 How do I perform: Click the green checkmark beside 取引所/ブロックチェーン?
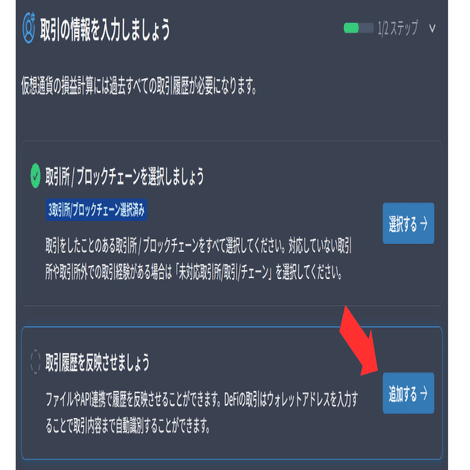pyautogui.click(x=35, y=176)
